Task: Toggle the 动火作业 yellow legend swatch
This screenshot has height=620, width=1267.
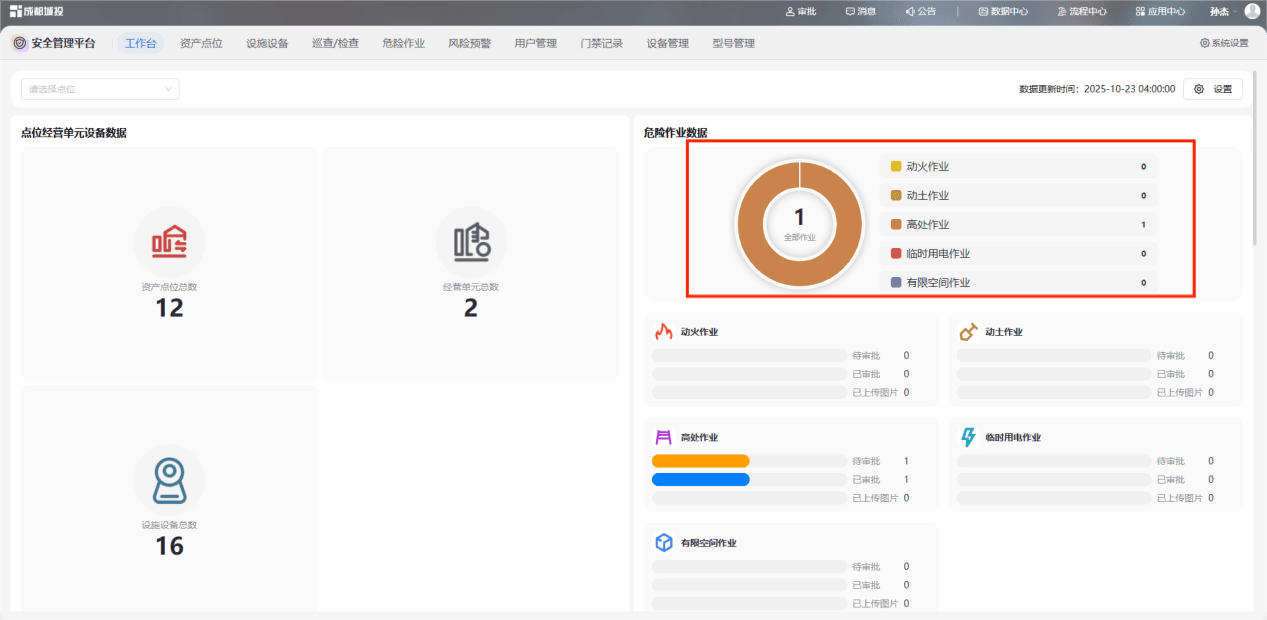Action: click(x=896, y=166)
